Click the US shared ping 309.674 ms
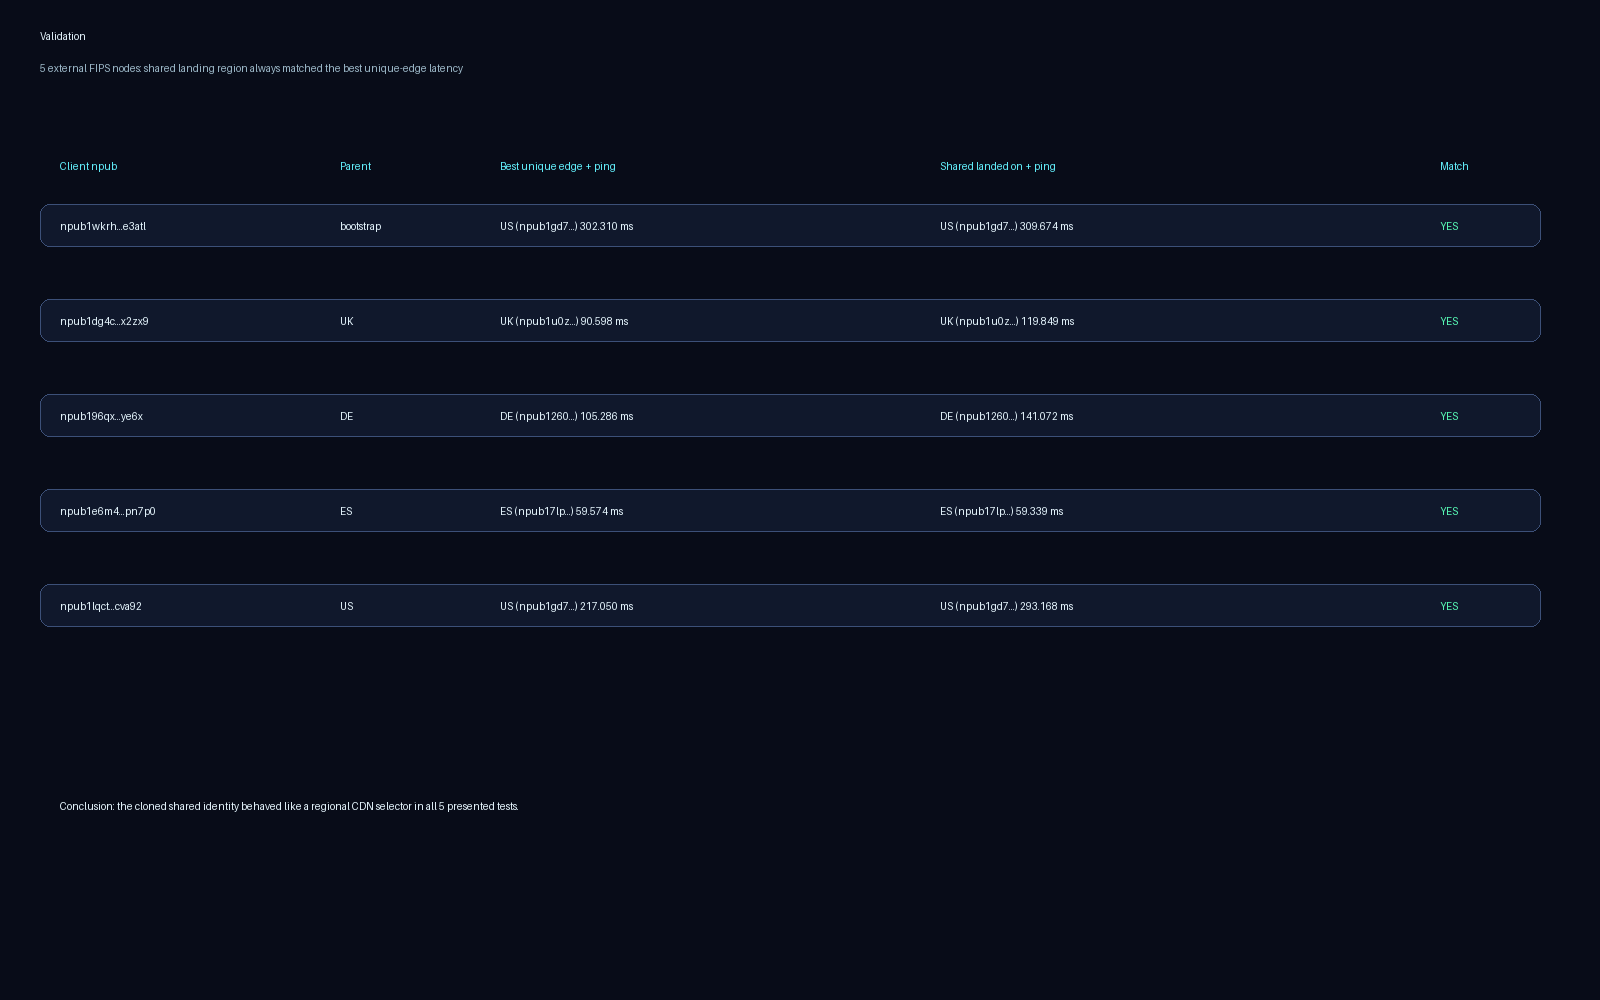 (1006, 226)
